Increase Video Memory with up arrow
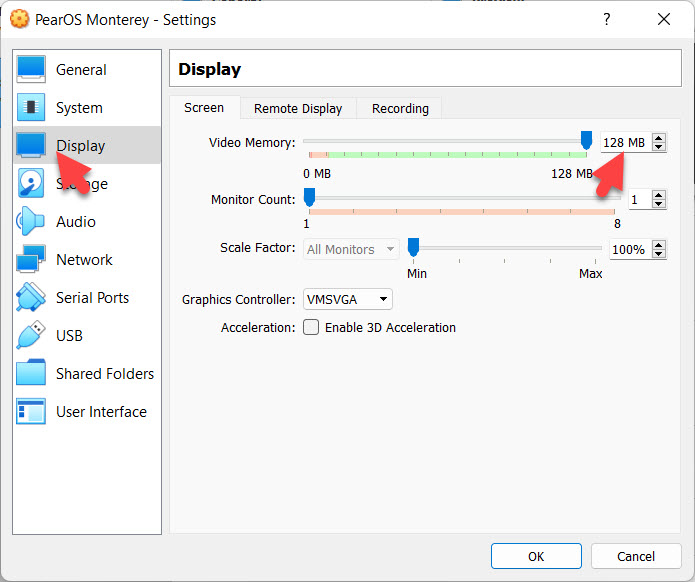 tap(659, 138)
